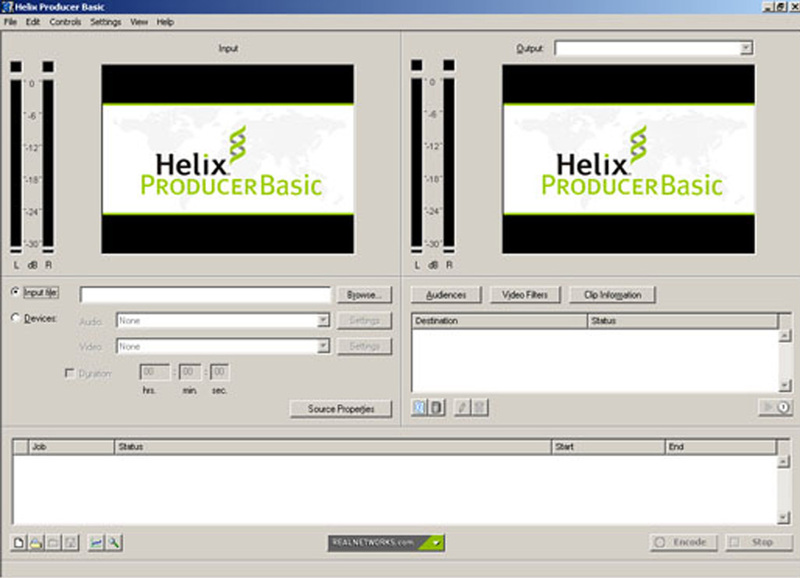Click the RealNetworks.com banner arrow
The width and height of the screenshot is (800, 578).
437,543
